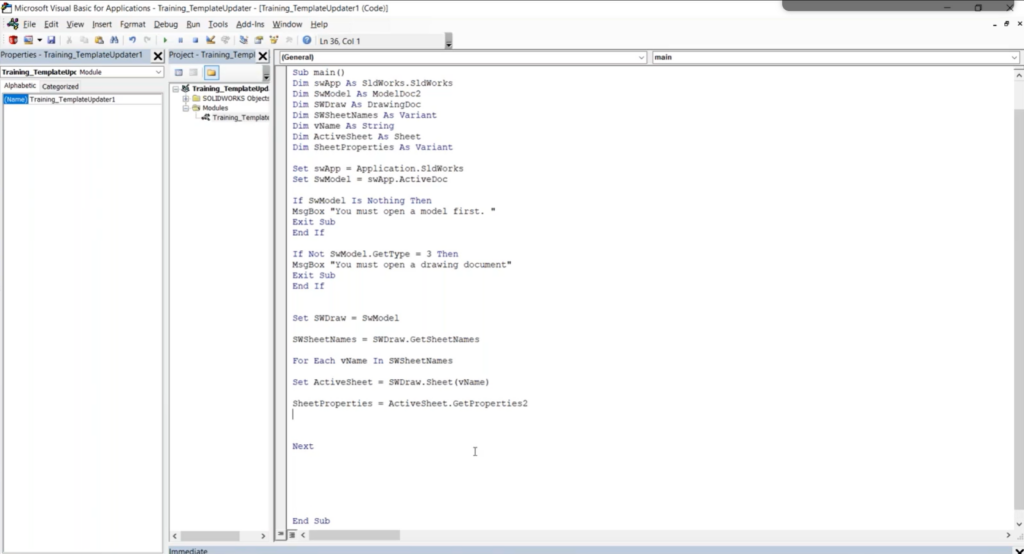Open the Insert Module dropdown arrow
1024x554 pixels.
click(x=39, y=41)
